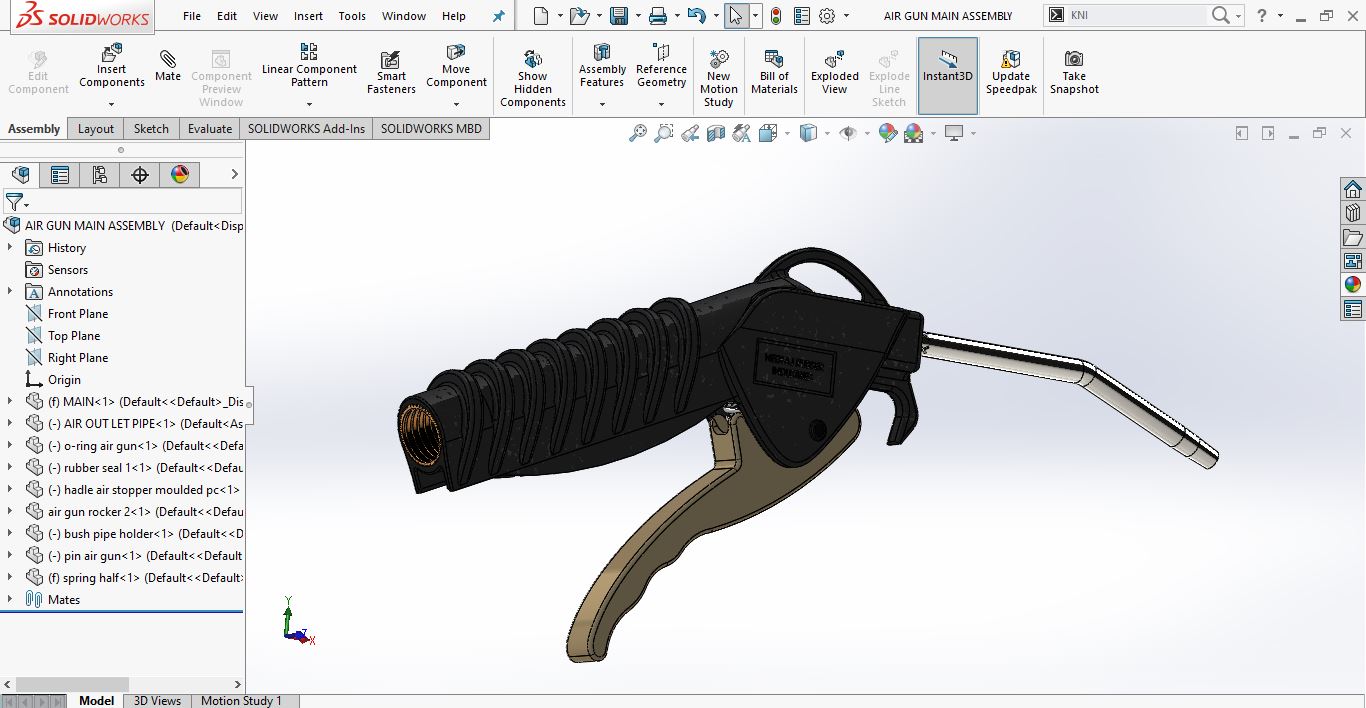
Task: Open DimXpertManager crosshair tab
Action: (x=140, y=175)
